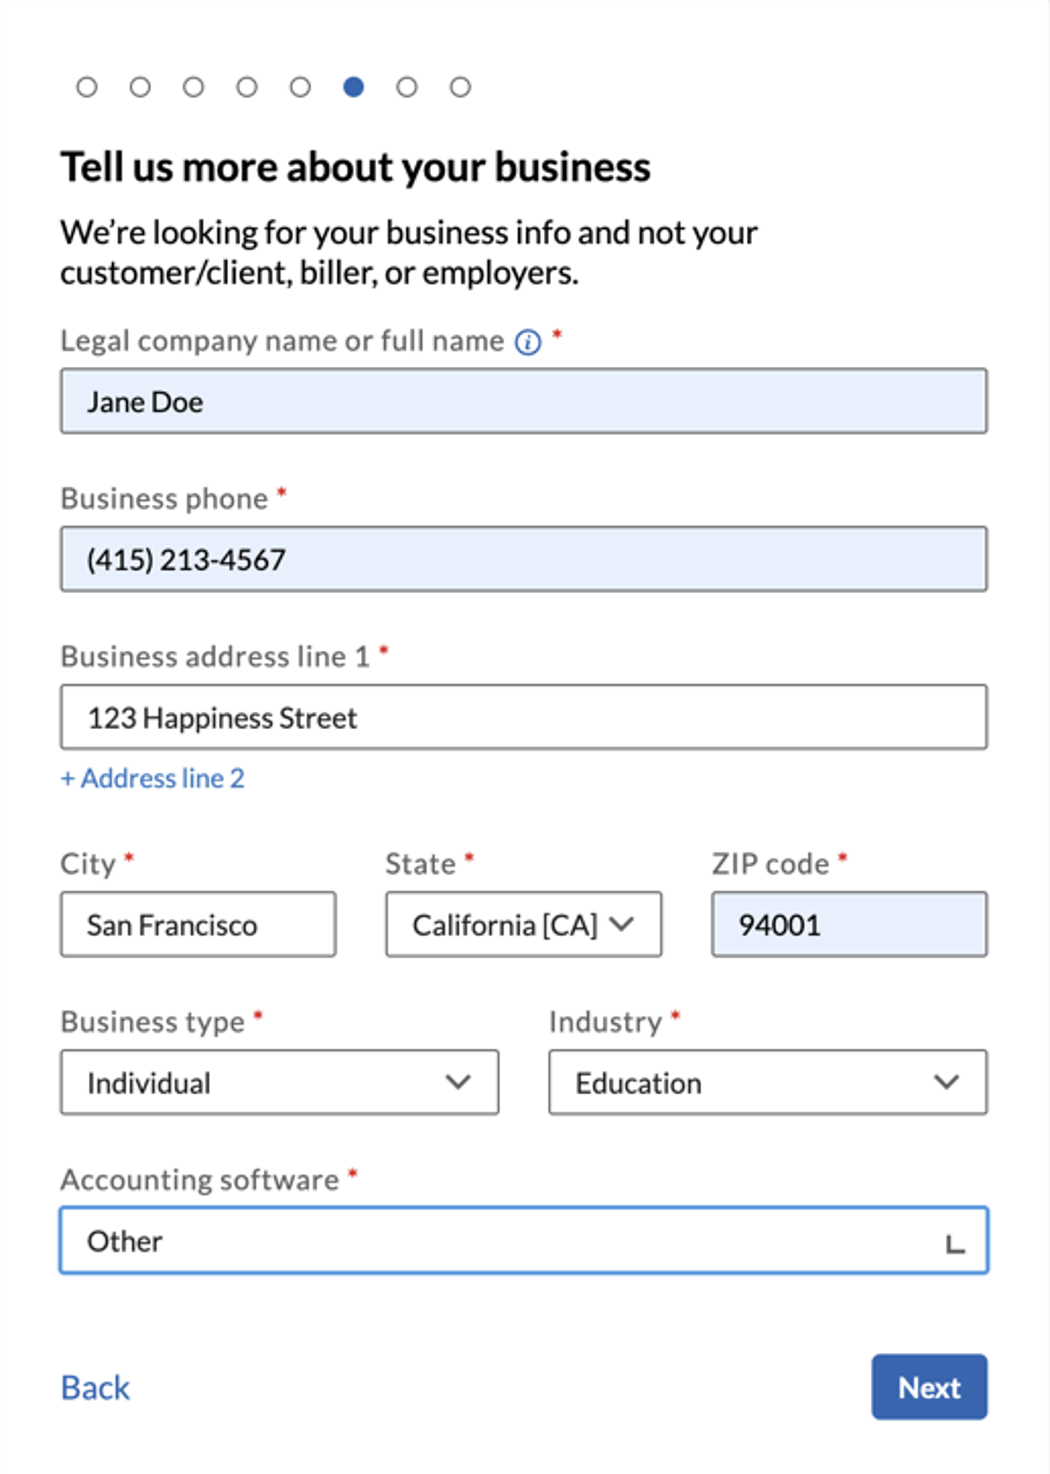Click the Business type dropdown arrow

click(x=459, y=1082)
